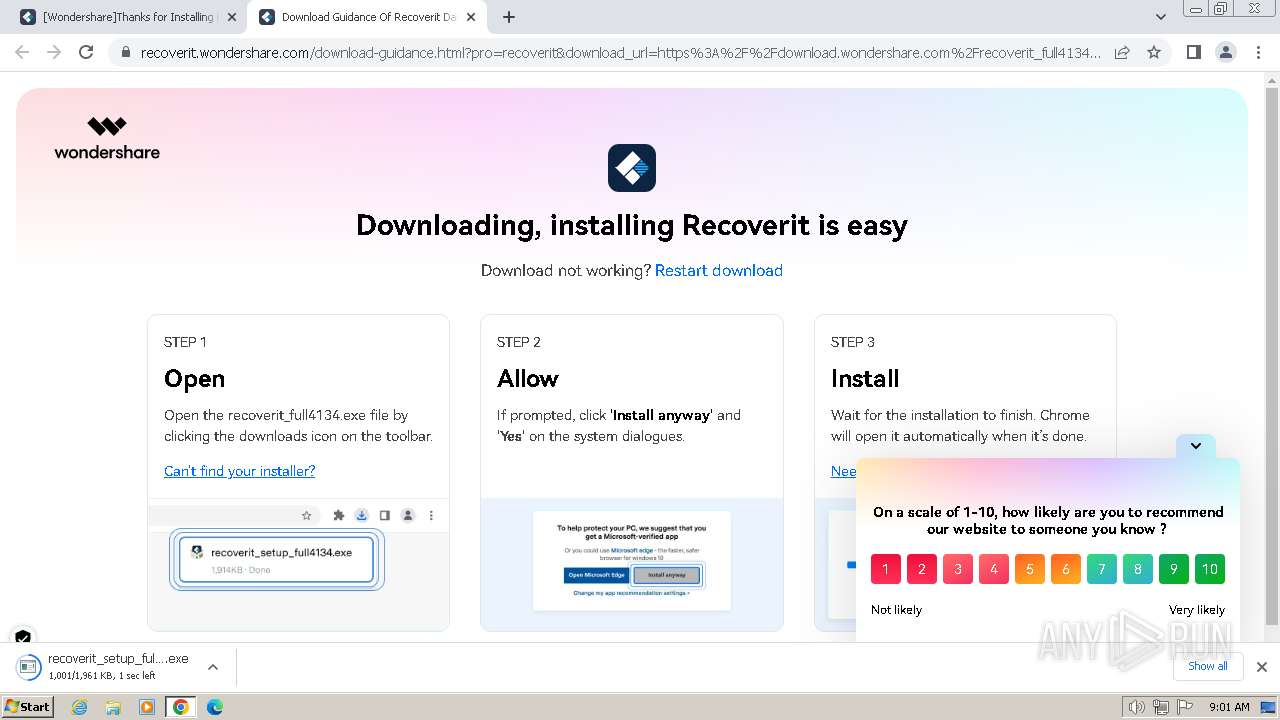Click the Step 1 downloads illustration
Screen dimensions: 1280x720
(x=298, y=565)
